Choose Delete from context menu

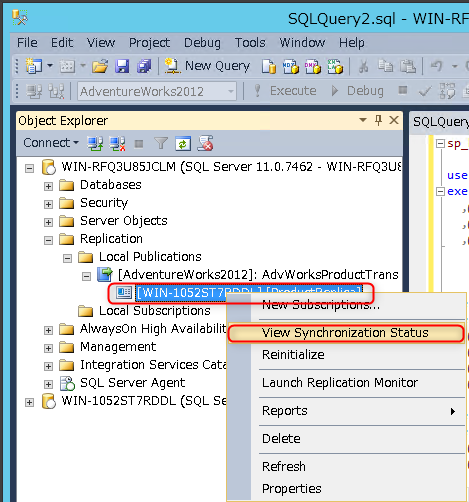point(346,439)
